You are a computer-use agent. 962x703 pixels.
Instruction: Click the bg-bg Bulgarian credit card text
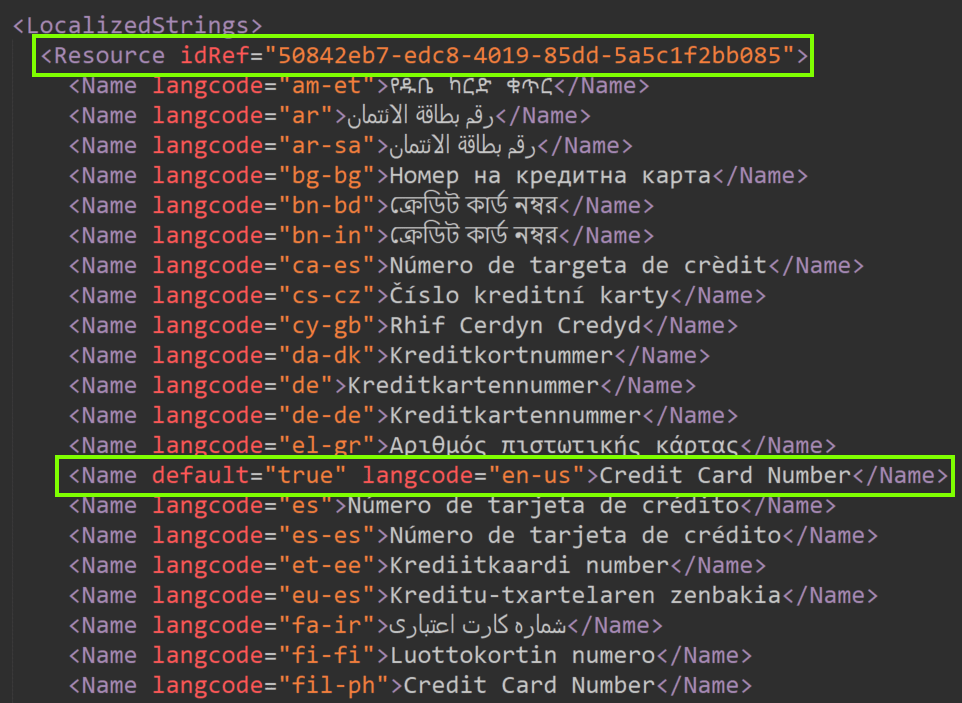[x=549, y=176]
